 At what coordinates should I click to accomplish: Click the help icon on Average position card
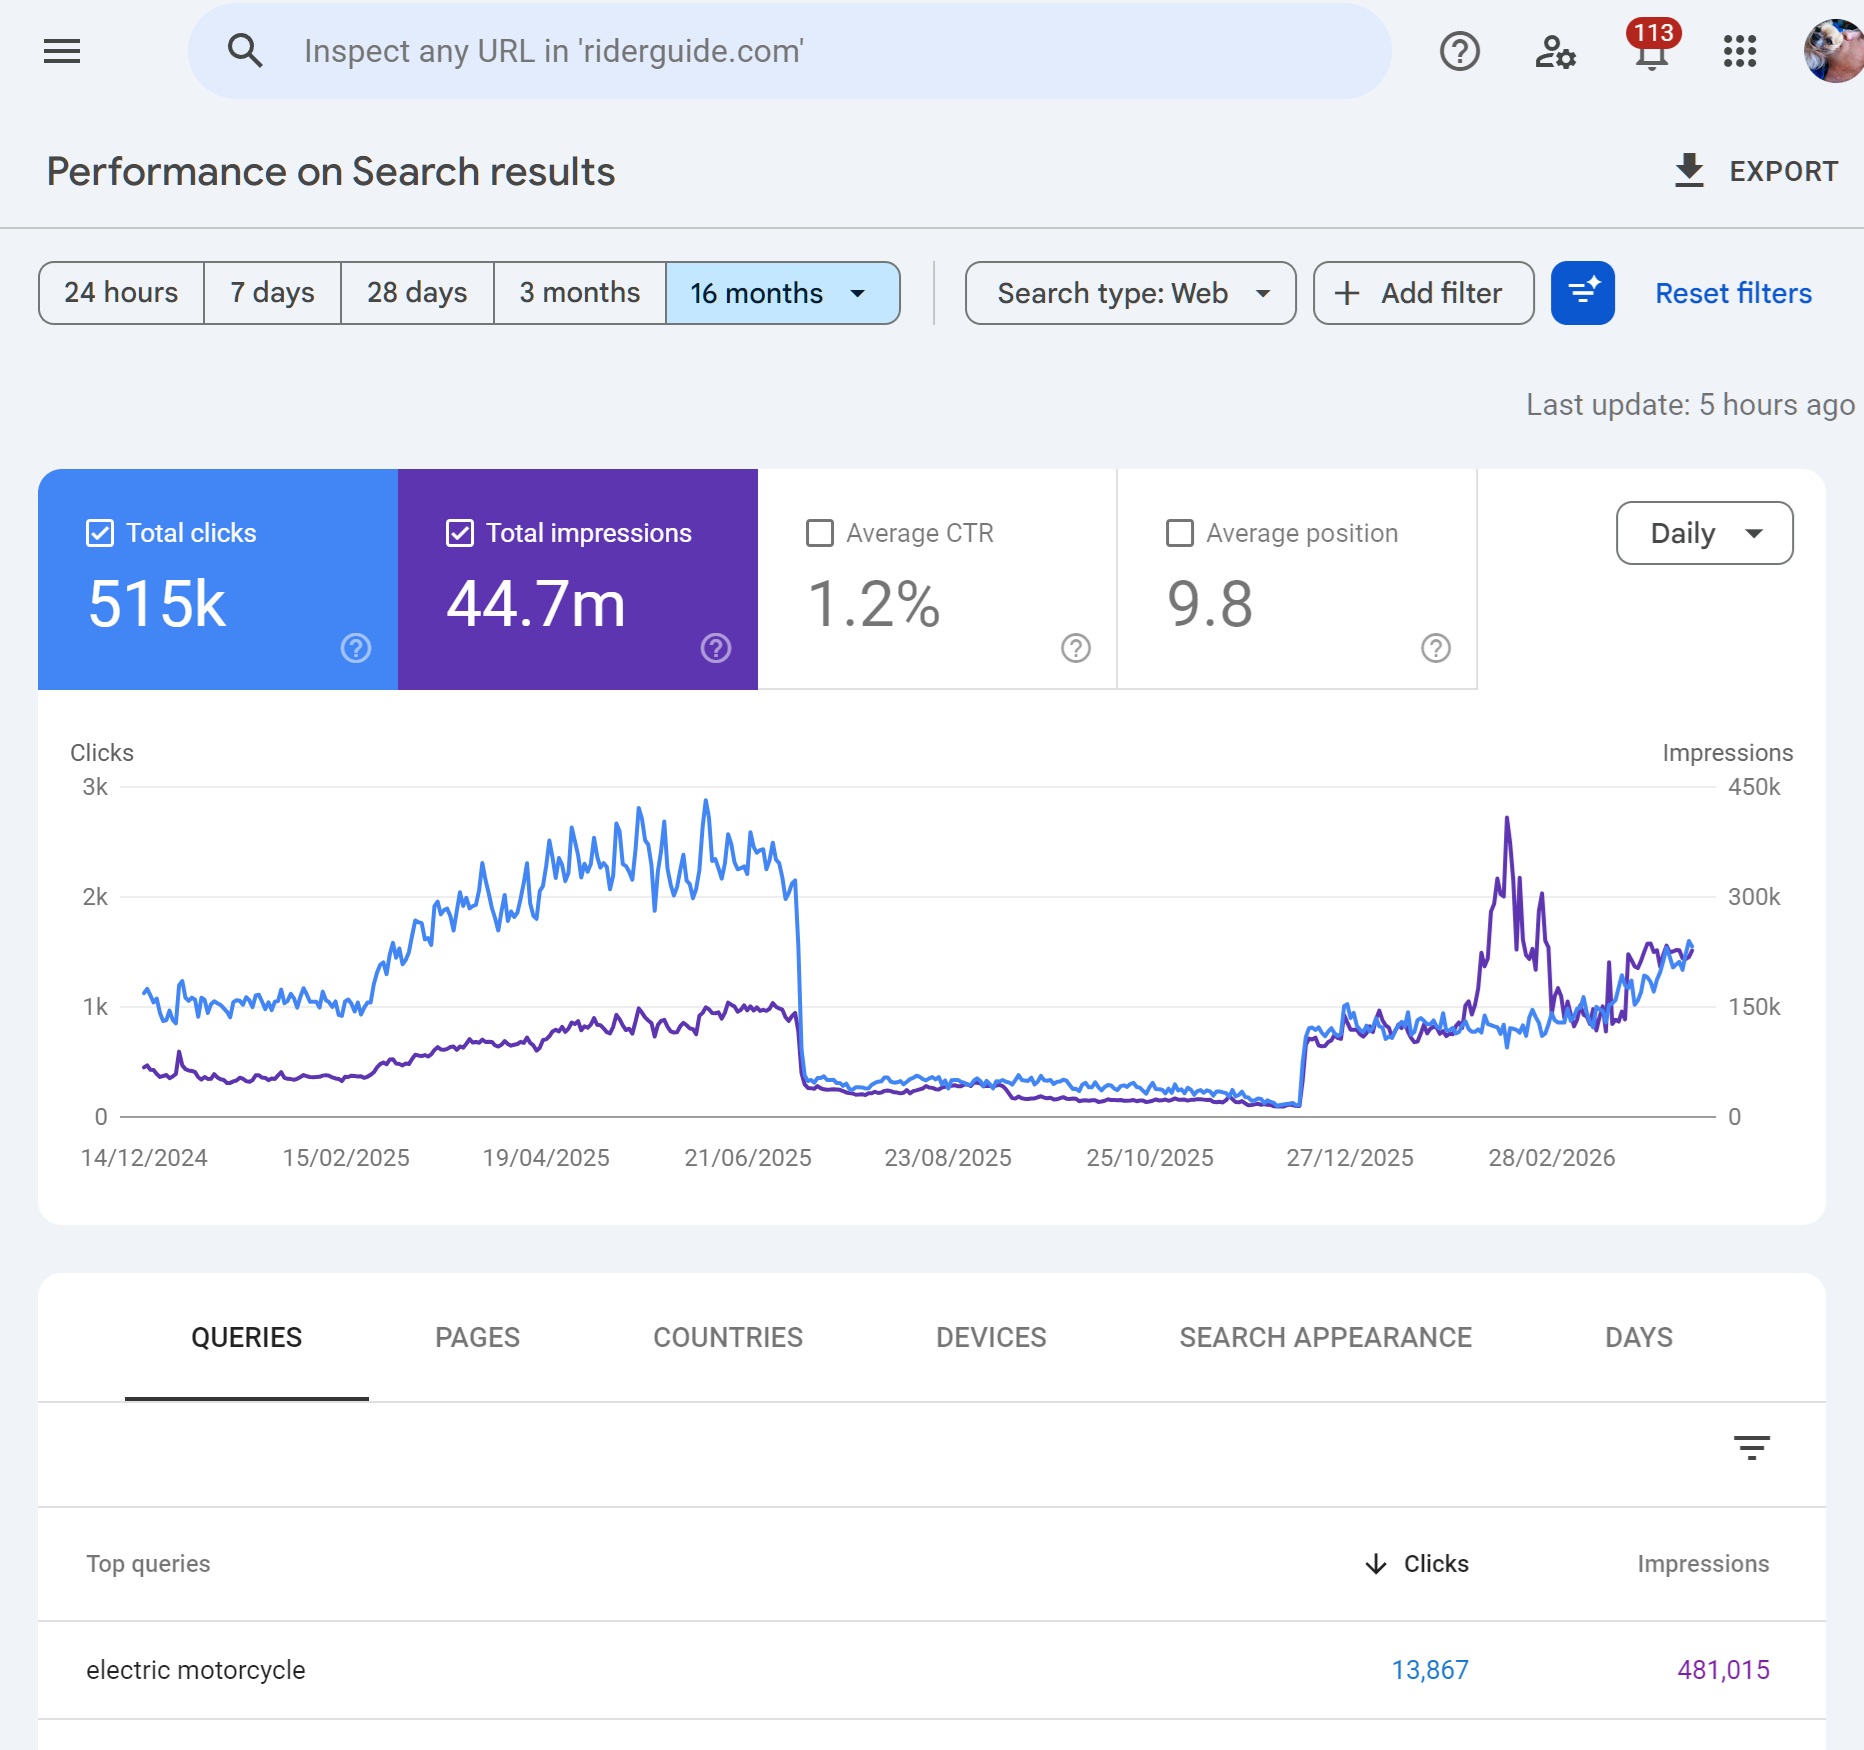pos(1435,648)
